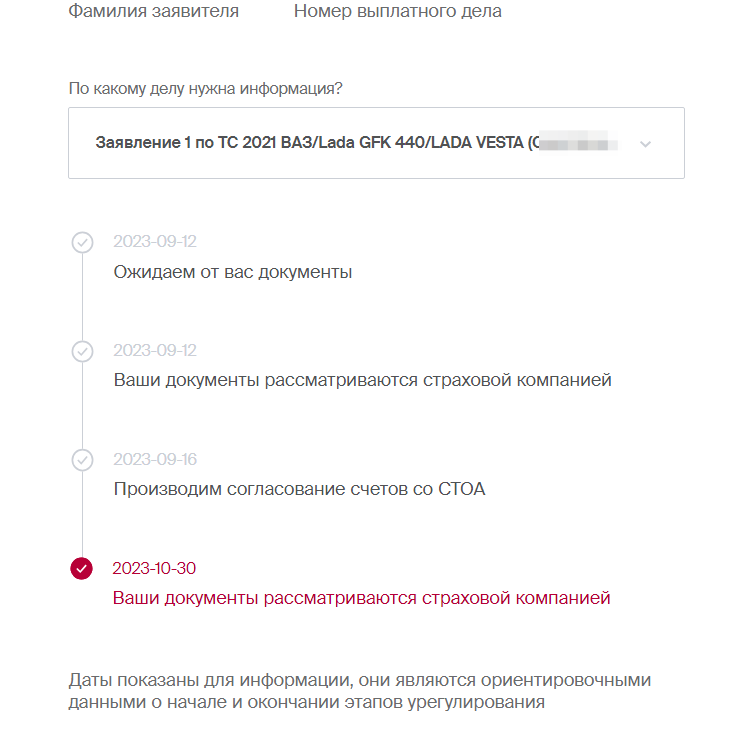Click the 2023-09-12 date above "Ожидаем от вас документы"
756x739 pixels.
pos(155,241)
